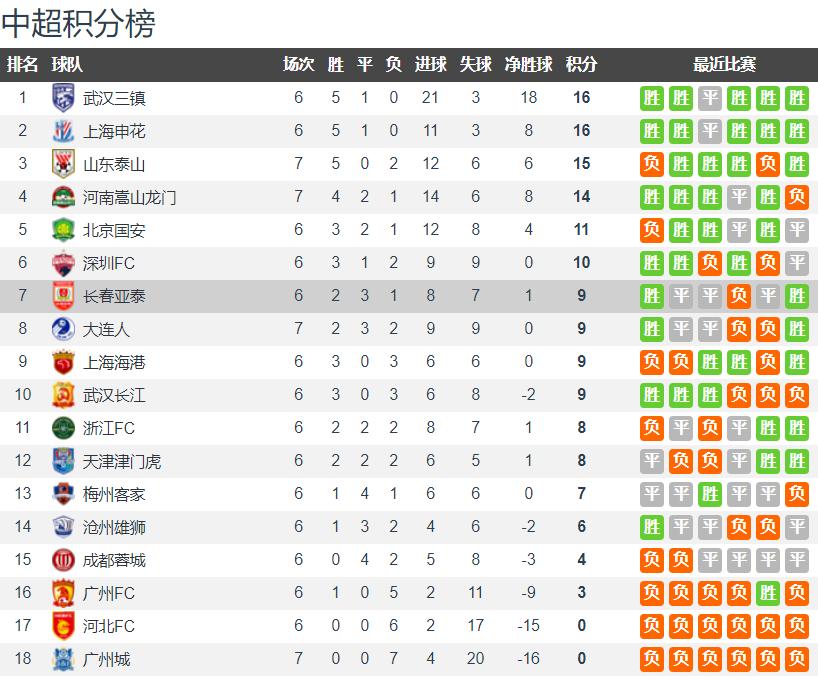
Task: Click the Beijing Guoan (北京国安) team crest
Action: [x=63, y=230]
